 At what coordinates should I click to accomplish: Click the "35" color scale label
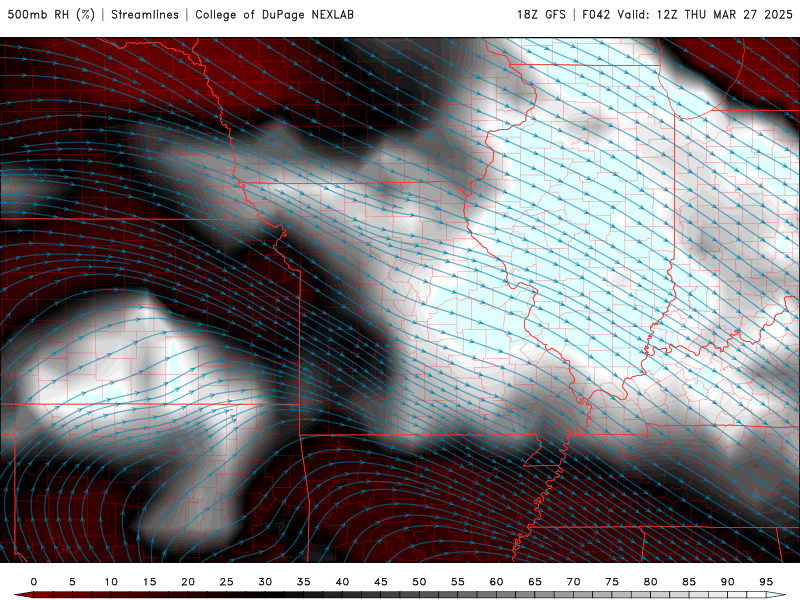pyautogui.click(x=304, y=582)
